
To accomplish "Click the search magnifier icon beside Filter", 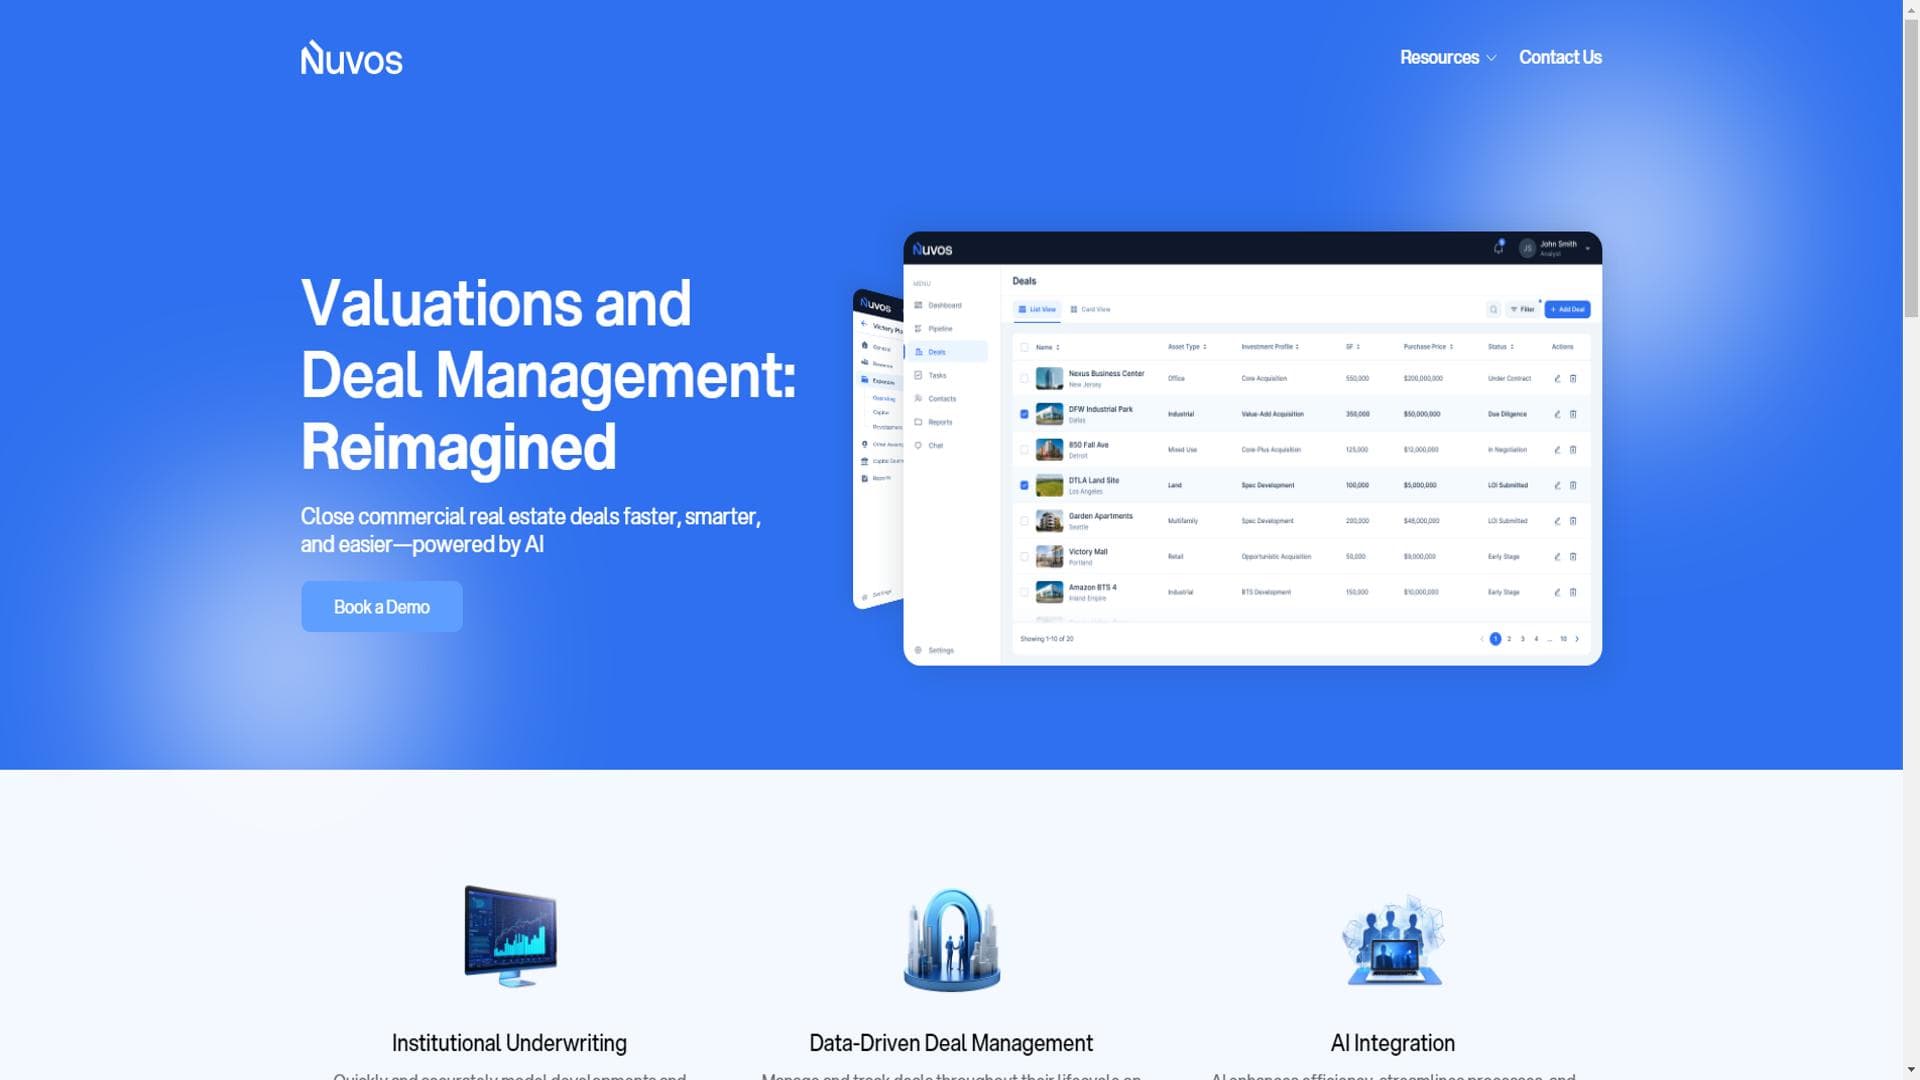I will (1493, 310).
